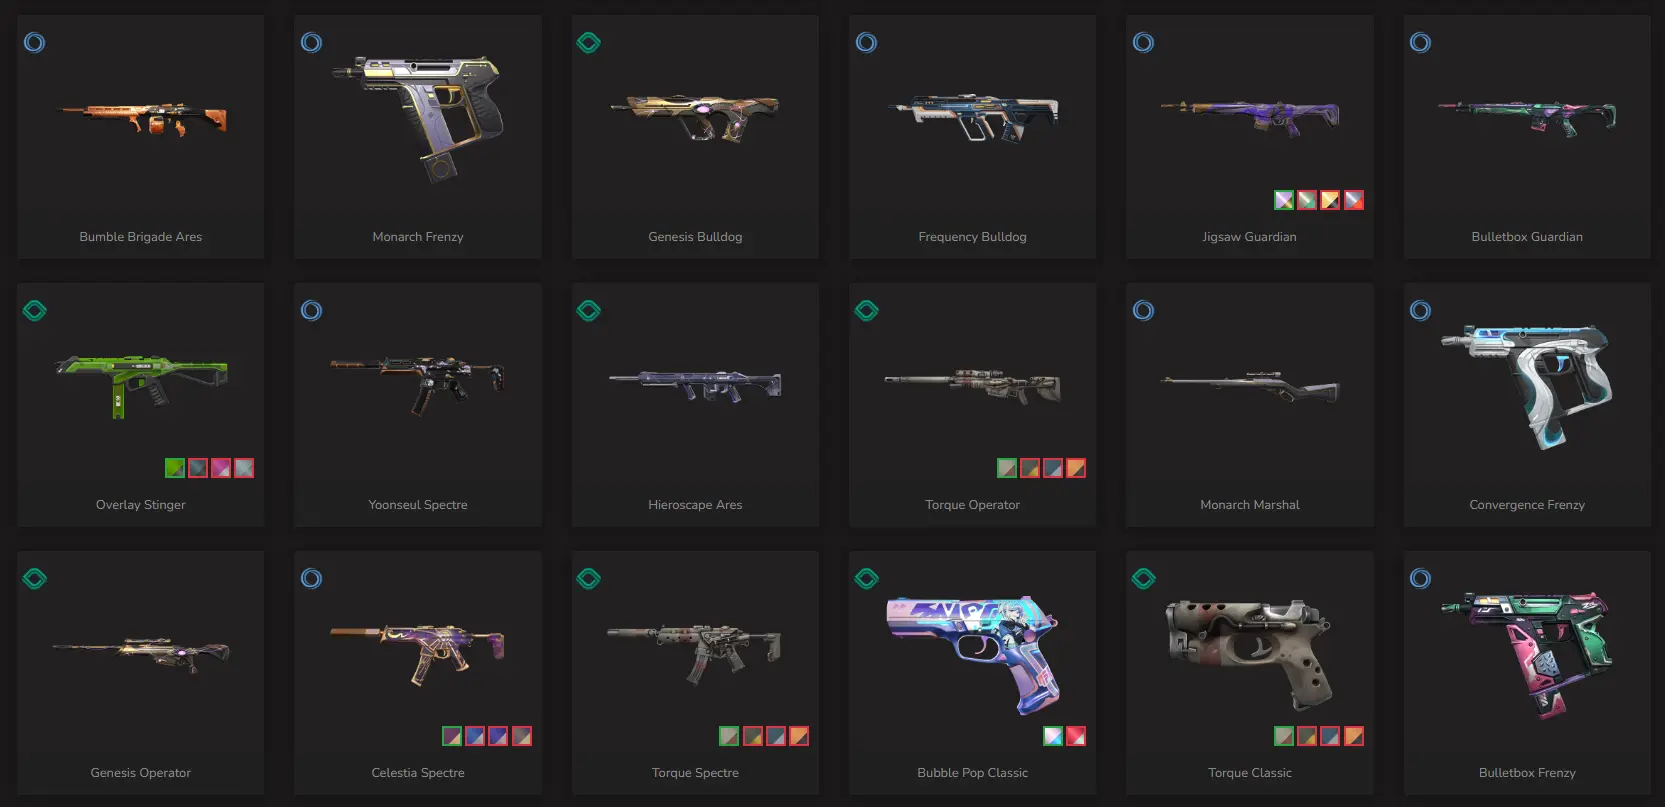The height and width of the screenshot is (807, 1665).
Task: Select red variant swatch on Bubble Pop Classic
Action: click(1076, 736)
